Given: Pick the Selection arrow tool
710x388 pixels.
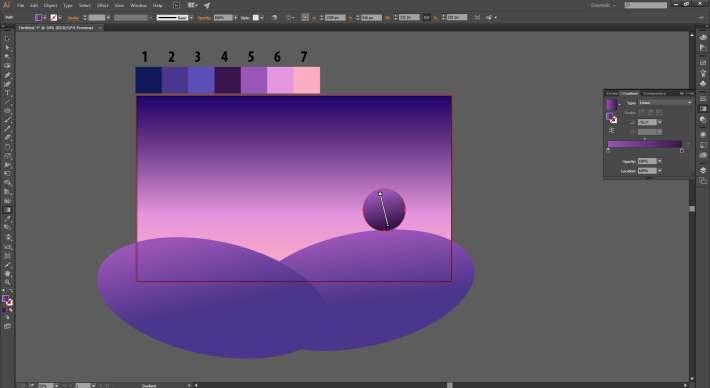Looking at the screenshot, I should tap(7, 38).
